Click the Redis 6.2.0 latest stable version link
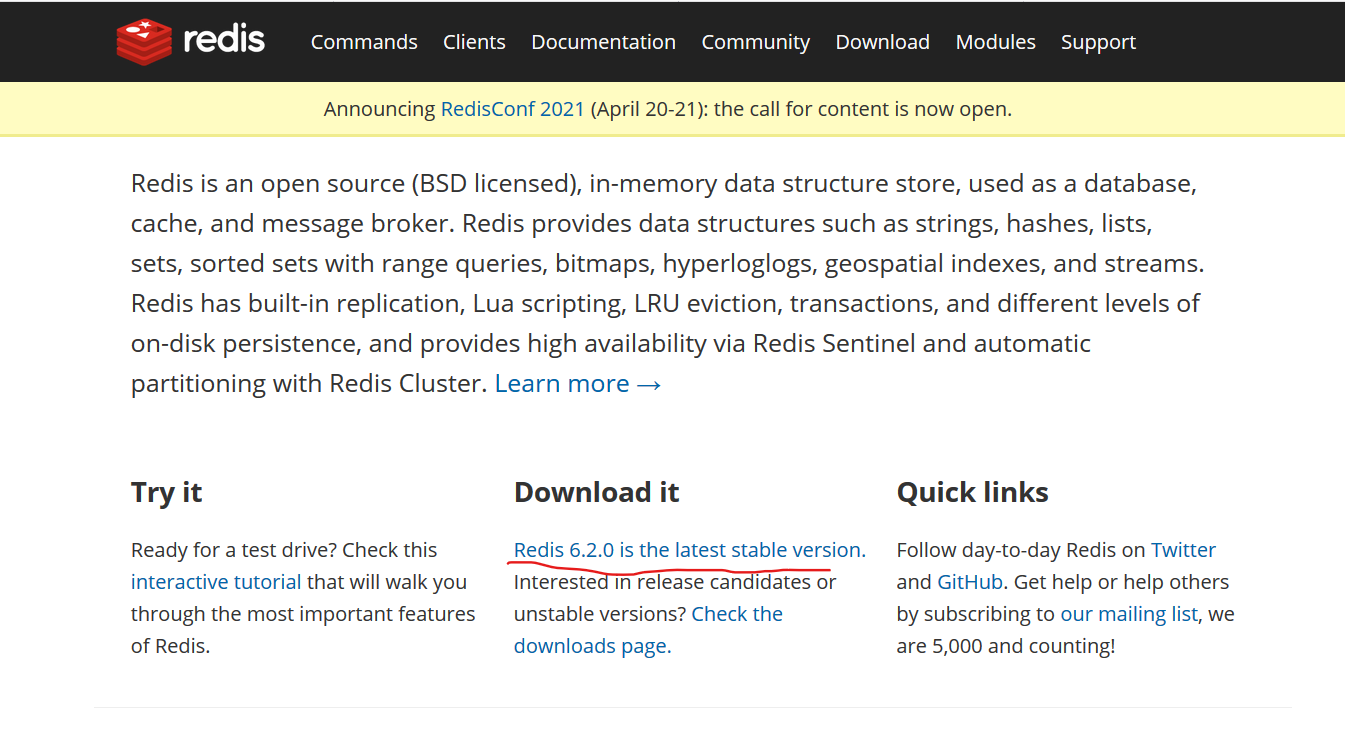This screenshot has height=735, width=1345. 689,550
